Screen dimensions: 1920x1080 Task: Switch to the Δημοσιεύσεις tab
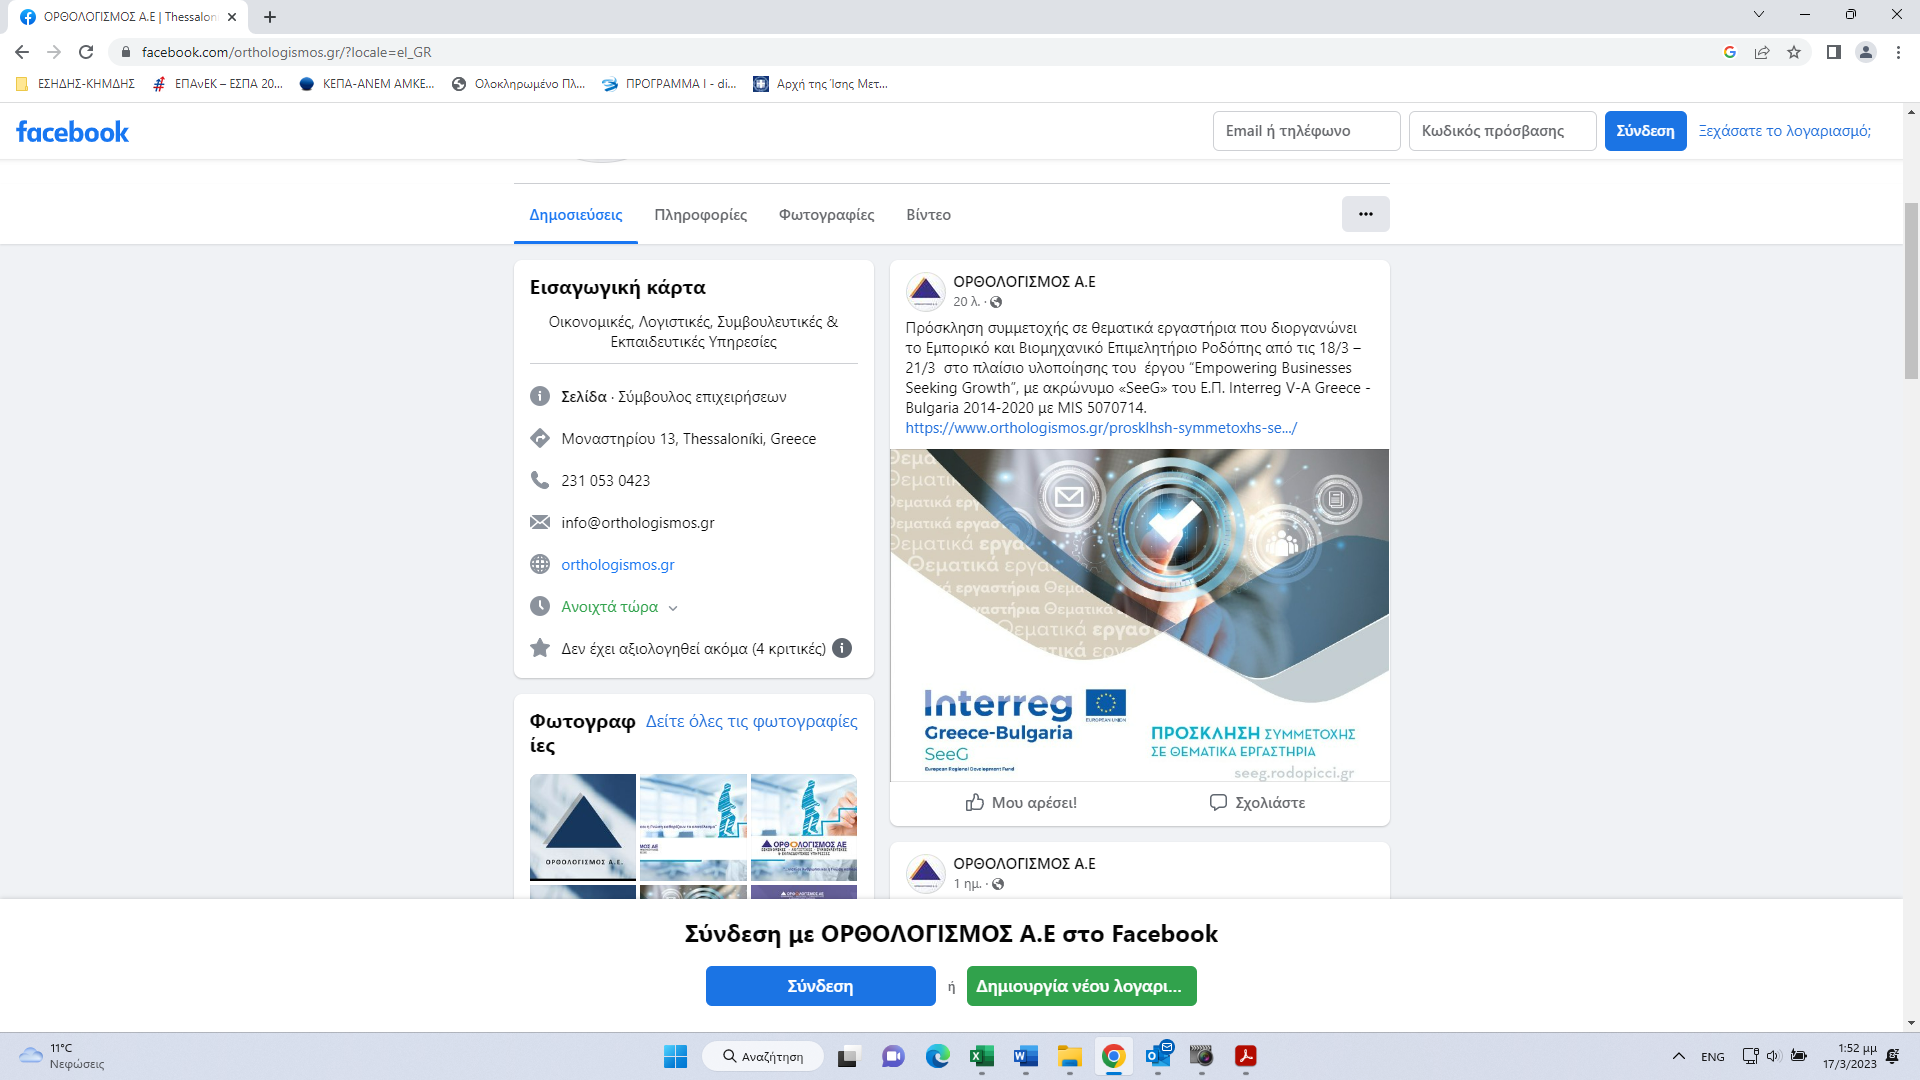576,215
